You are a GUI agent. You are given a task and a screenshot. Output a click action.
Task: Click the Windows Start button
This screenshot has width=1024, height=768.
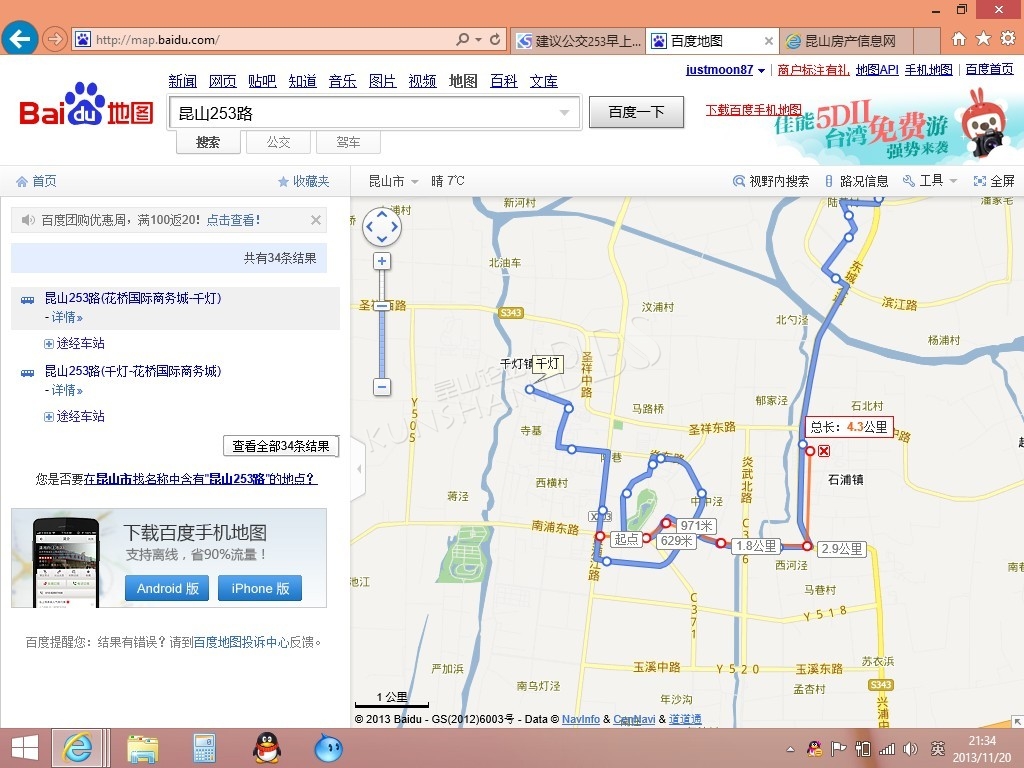pyautogui.click(x=25, y=748)
